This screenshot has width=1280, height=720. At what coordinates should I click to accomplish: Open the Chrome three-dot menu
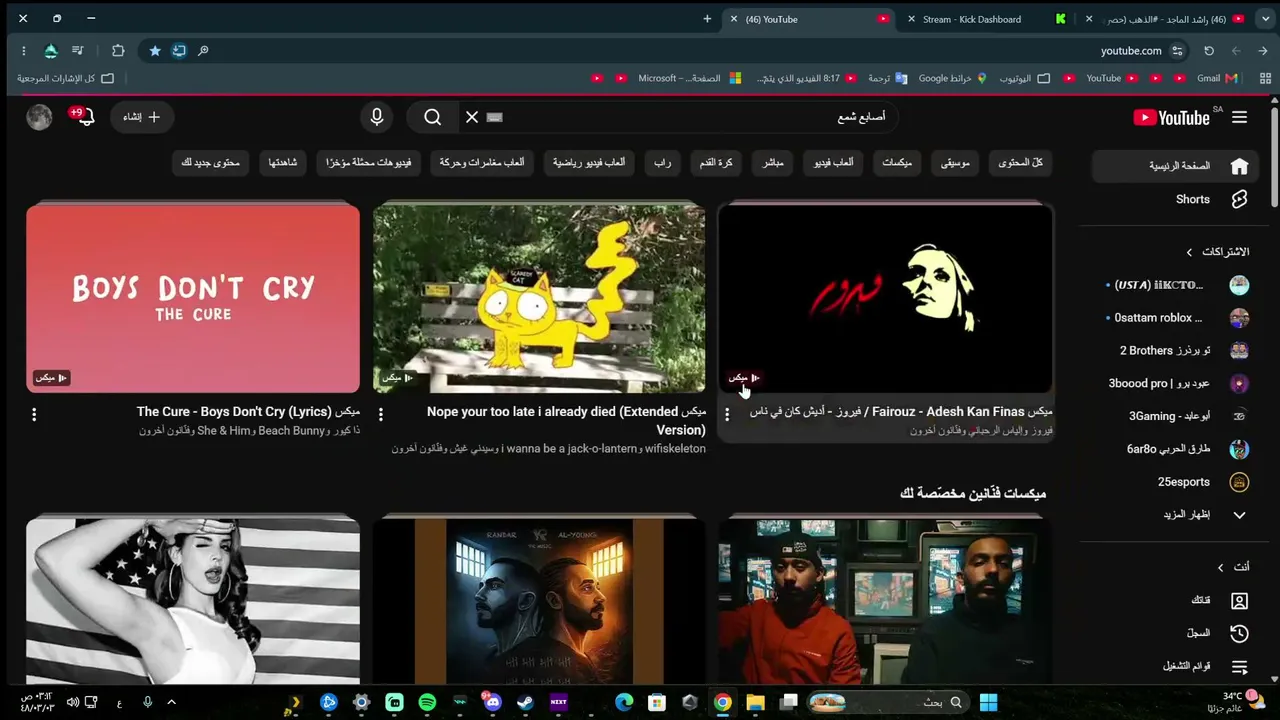click(x=23, y=51)
